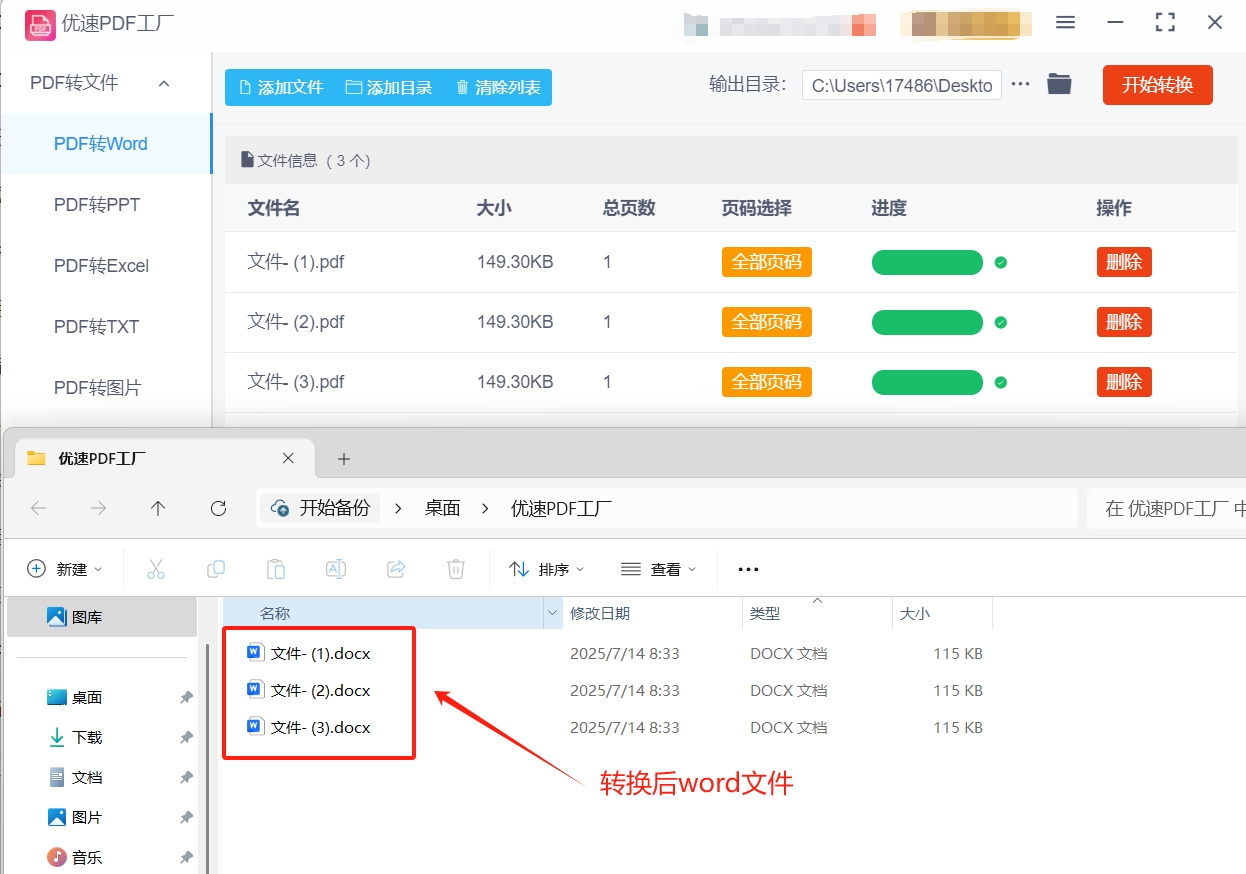Delete 文件- (2).pdf using its 删除 button
This screenshot has height=874, width=1246.
(1123, 321)
